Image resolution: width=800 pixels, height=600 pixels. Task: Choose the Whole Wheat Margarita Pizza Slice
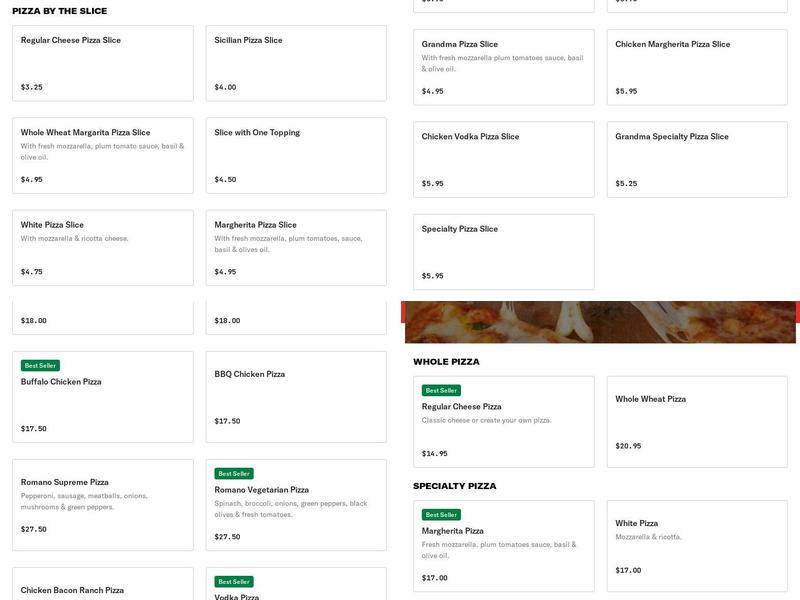(100, 155)
